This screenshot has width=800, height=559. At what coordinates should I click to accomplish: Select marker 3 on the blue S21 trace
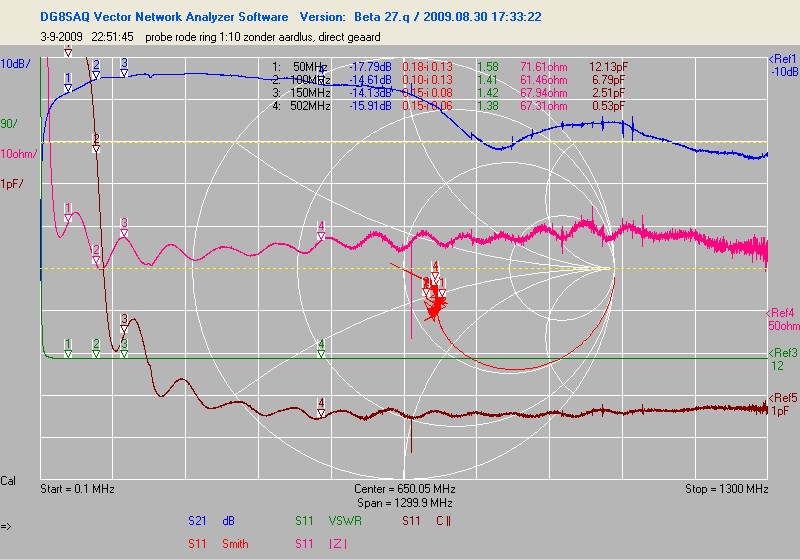coord(124,64)
